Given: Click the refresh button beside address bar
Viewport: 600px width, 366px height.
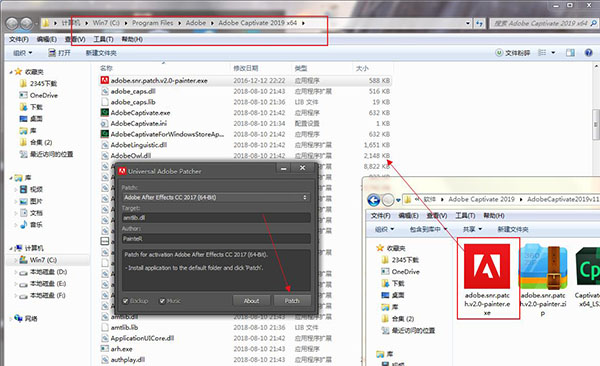Looking at the screenshot, I should point(479,23).
